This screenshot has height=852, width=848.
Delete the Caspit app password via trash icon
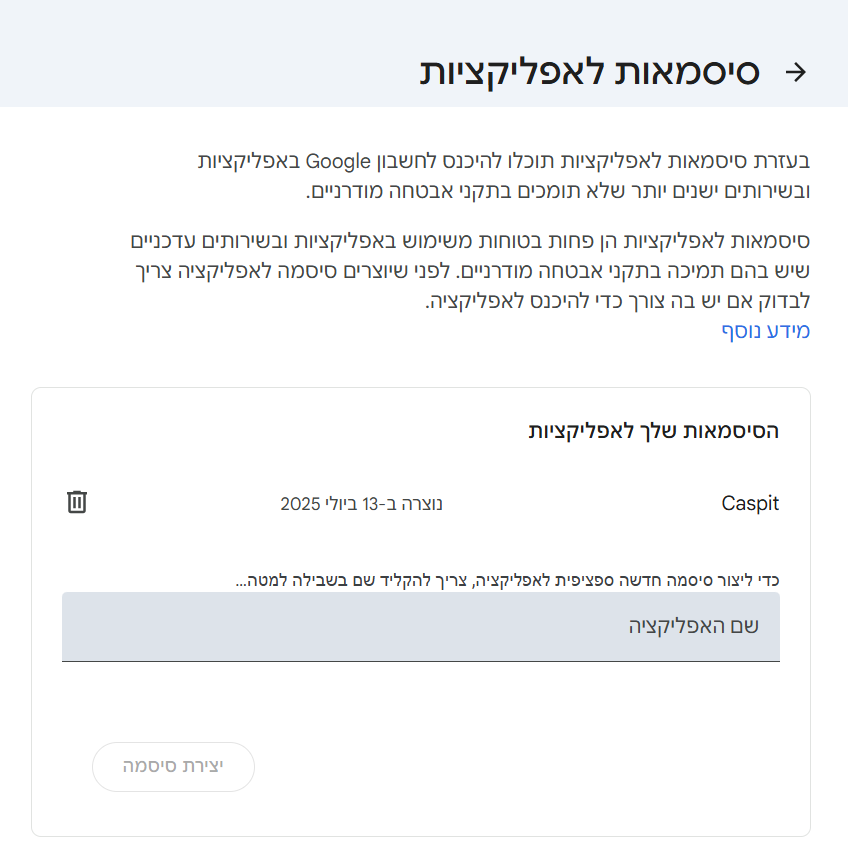[x=77, y=502]
